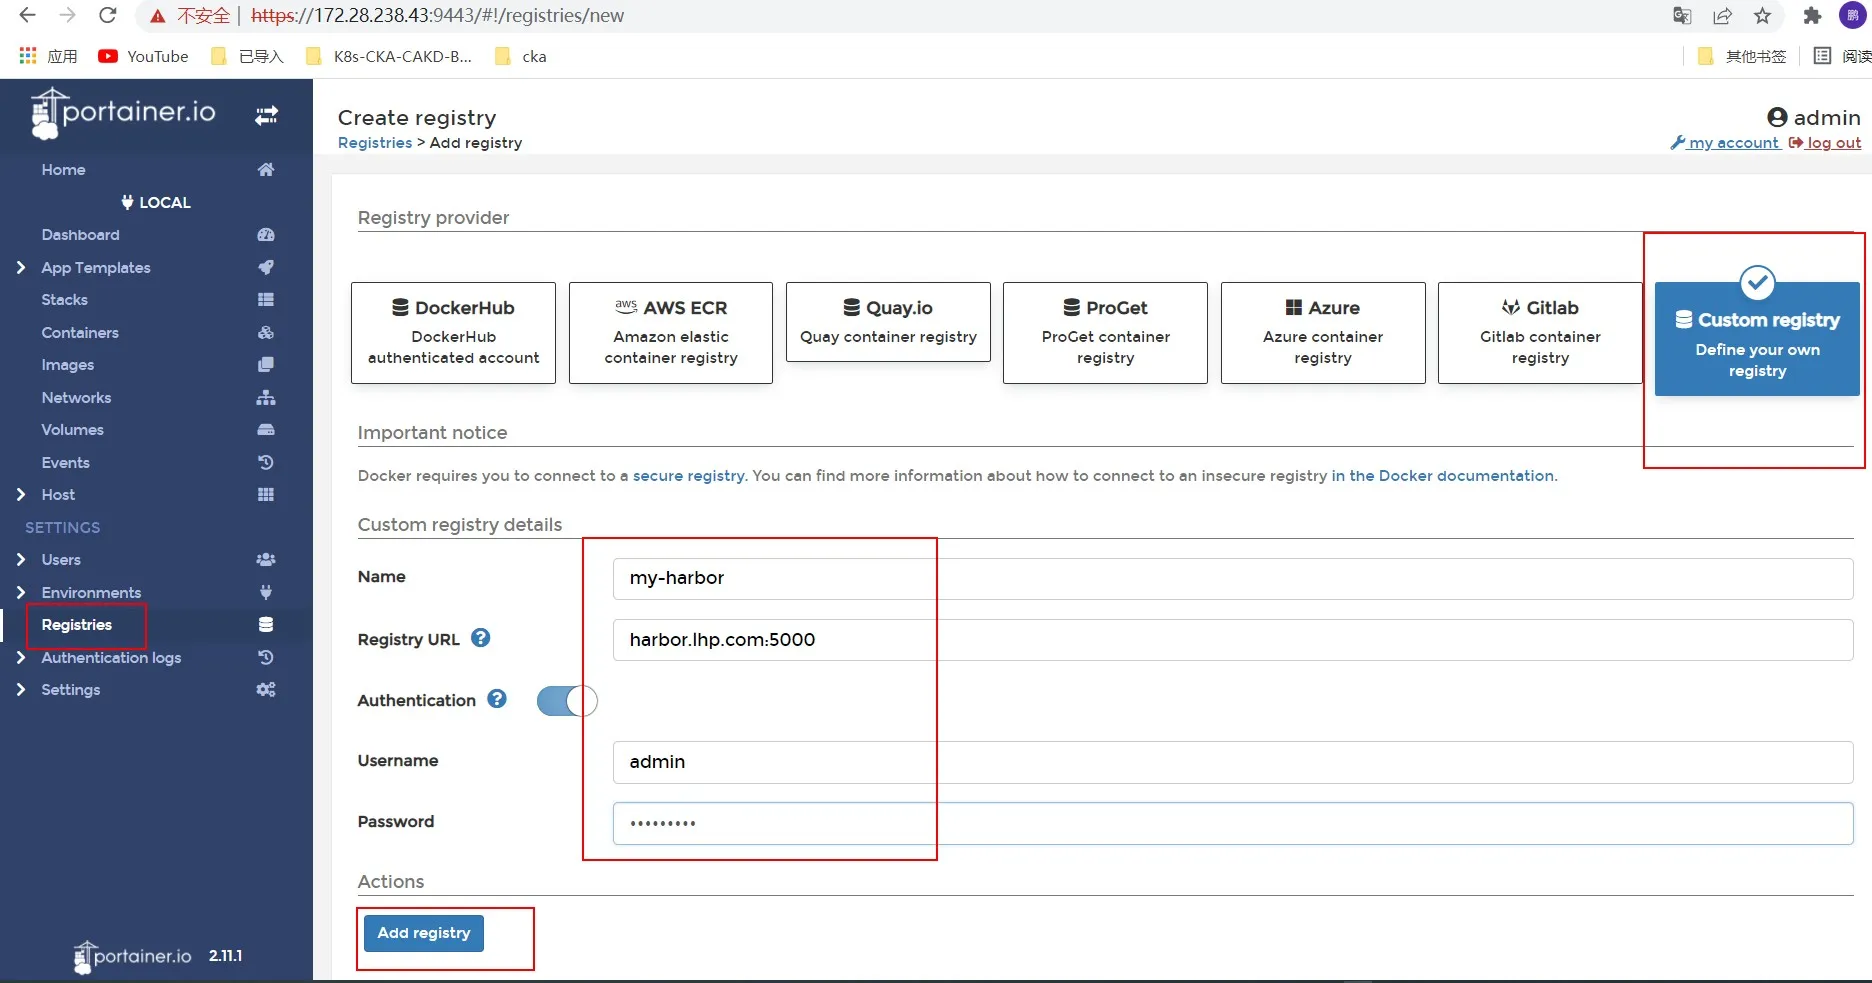Go back with browser back arrow
Image resolution: width=1872 pixels, height=983 pixels.
pyautogui.click(x=28, y=15)
